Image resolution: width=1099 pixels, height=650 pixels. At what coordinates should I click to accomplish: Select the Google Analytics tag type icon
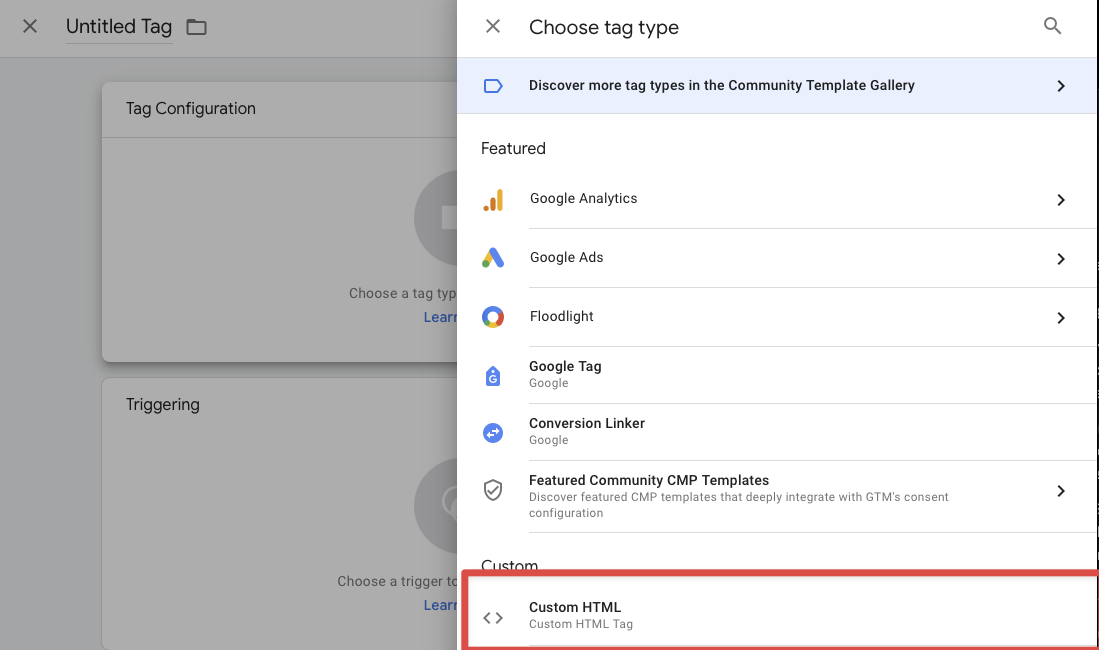click(x=493, y=199)
